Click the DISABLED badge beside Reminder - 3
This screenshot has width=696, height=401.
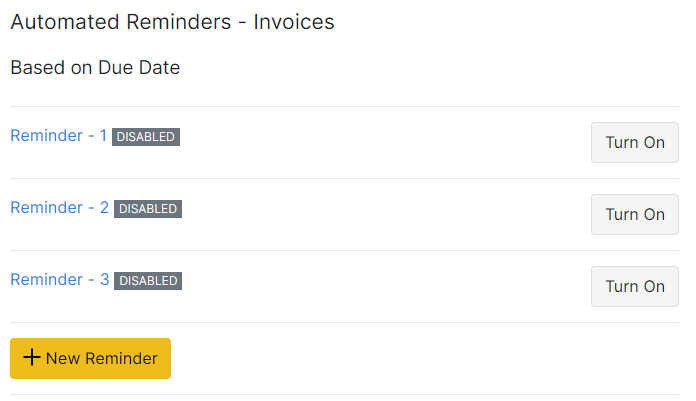point(148,281)
